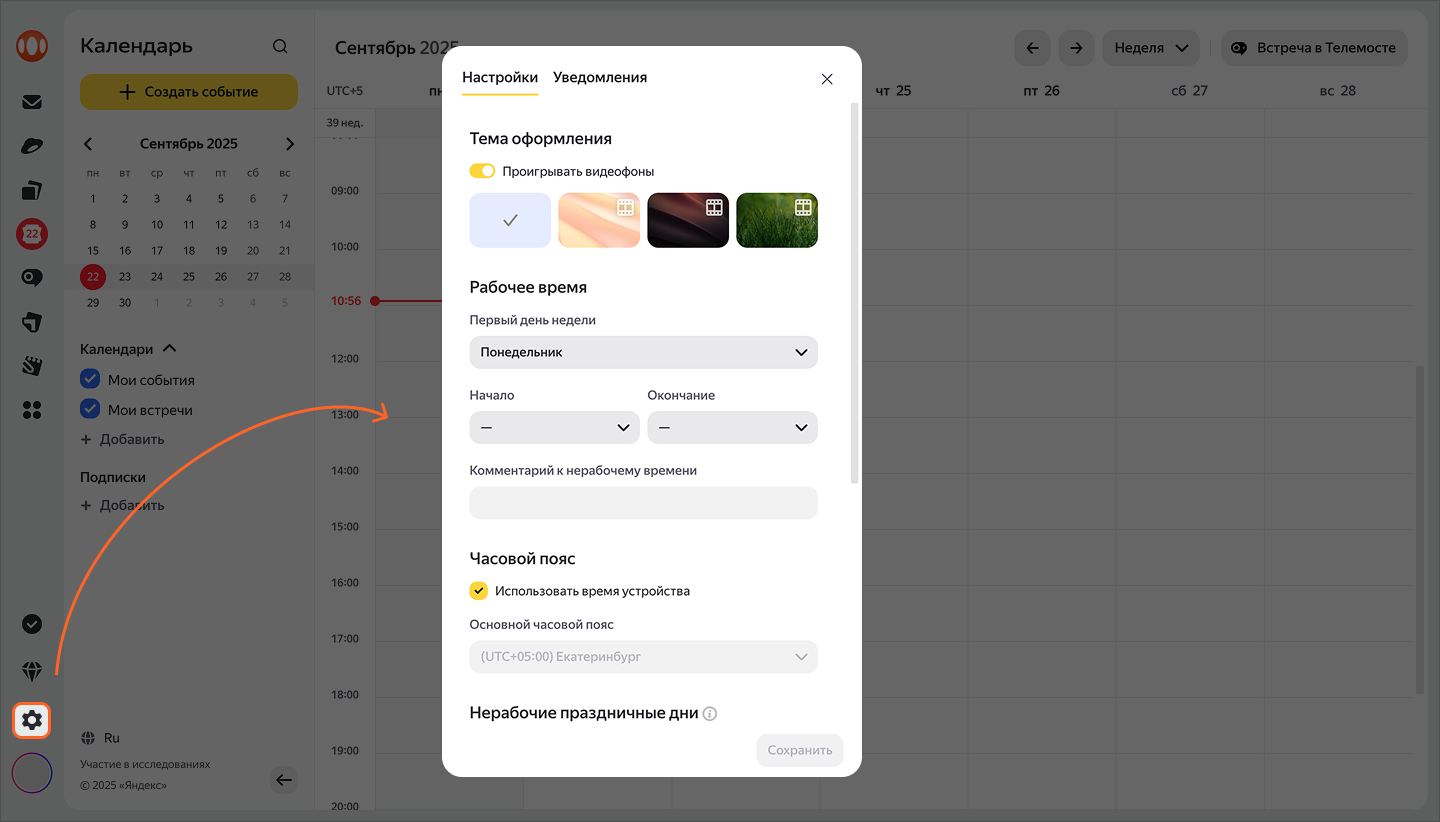Open the Первый день недели dropdown
This screenshot has height=822, width=1440.
643,352
